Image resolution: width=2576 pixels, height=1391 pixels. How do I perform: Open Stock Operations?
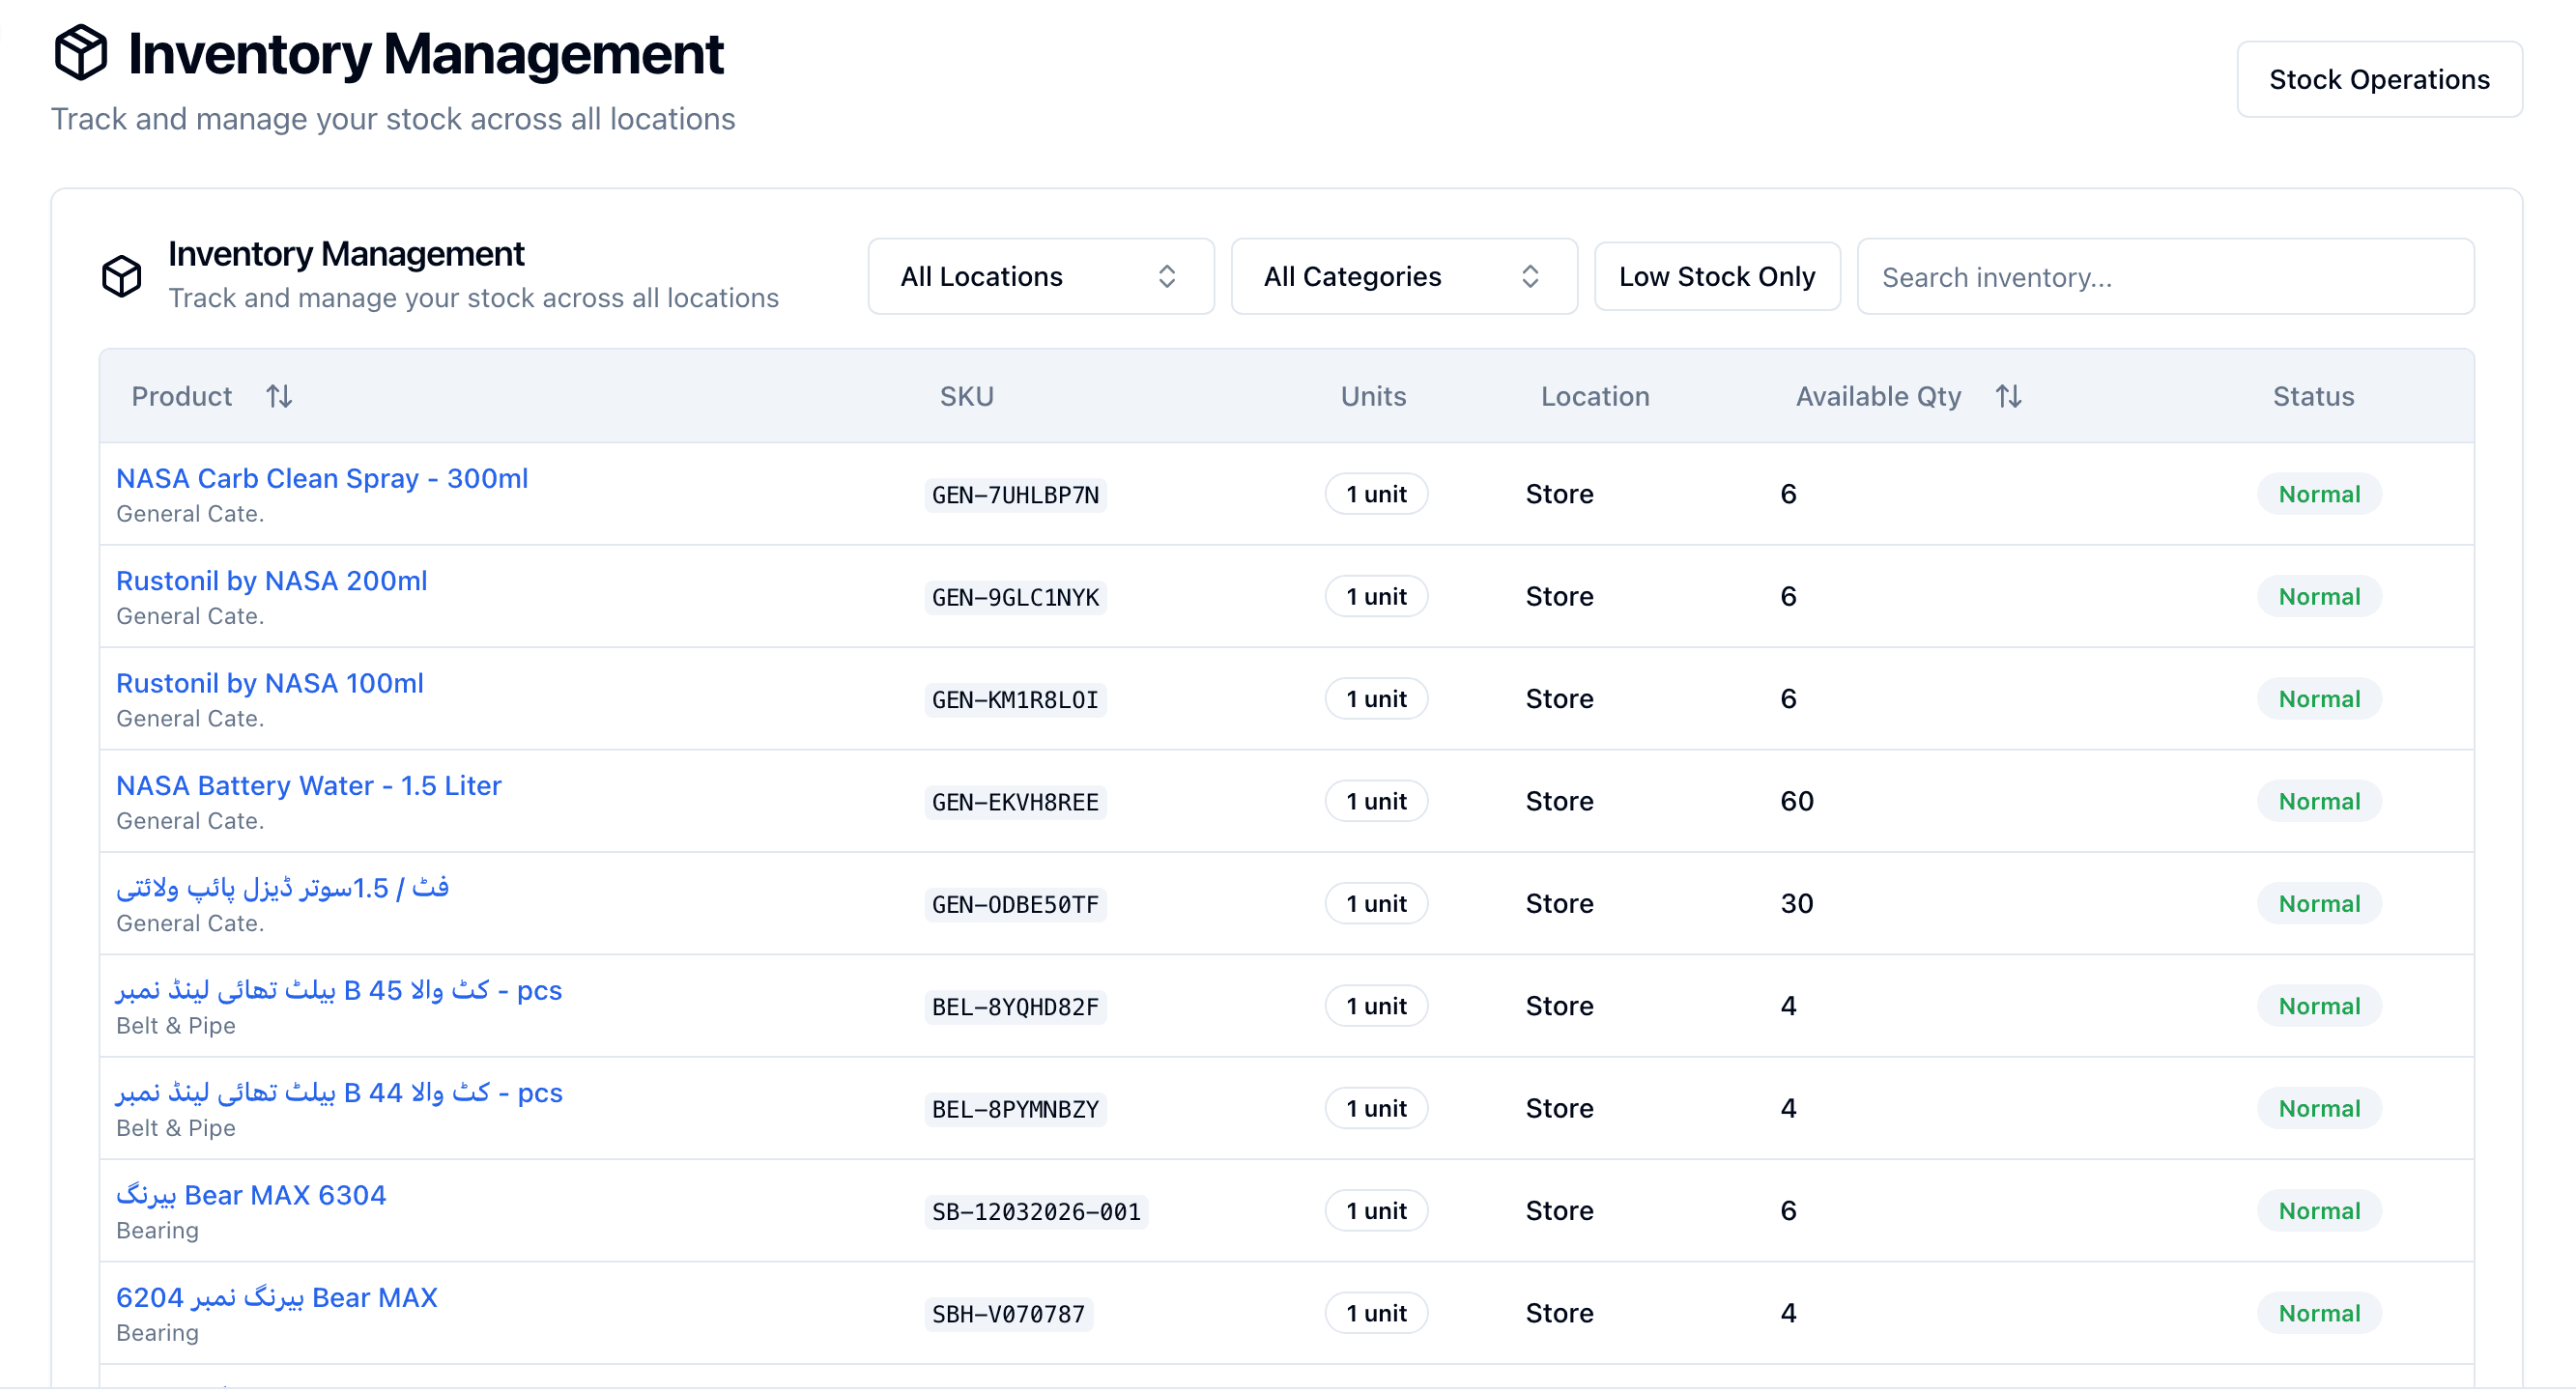point(2379,79)
